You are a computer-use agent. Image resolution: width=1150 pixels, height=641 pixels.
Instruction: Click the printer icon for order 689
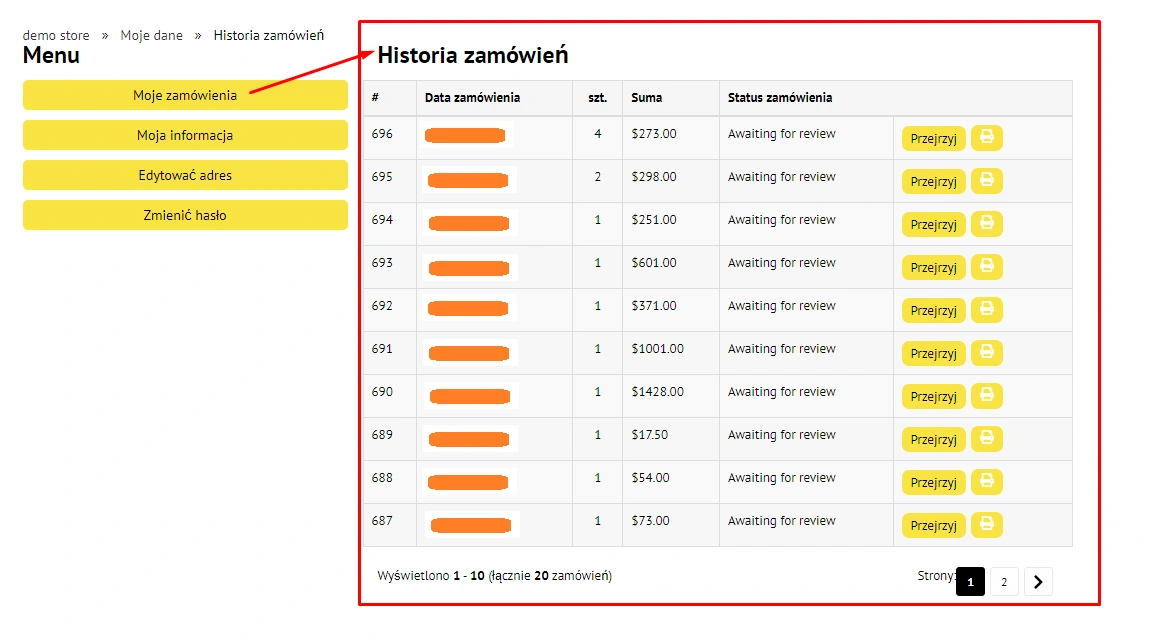pyautogui.click(x=986, y=439)
